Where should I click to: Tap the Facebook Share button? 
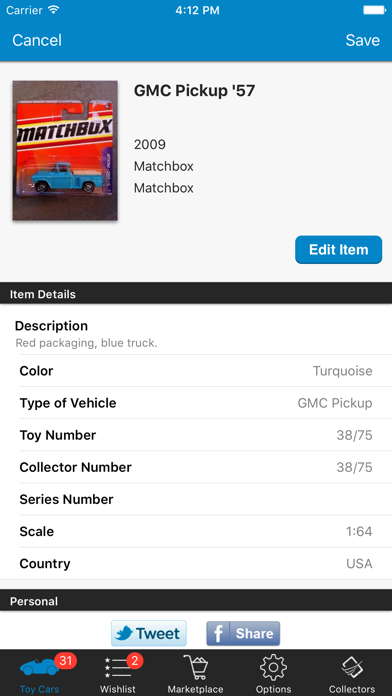pyautogui.click(x=243, y=633)
